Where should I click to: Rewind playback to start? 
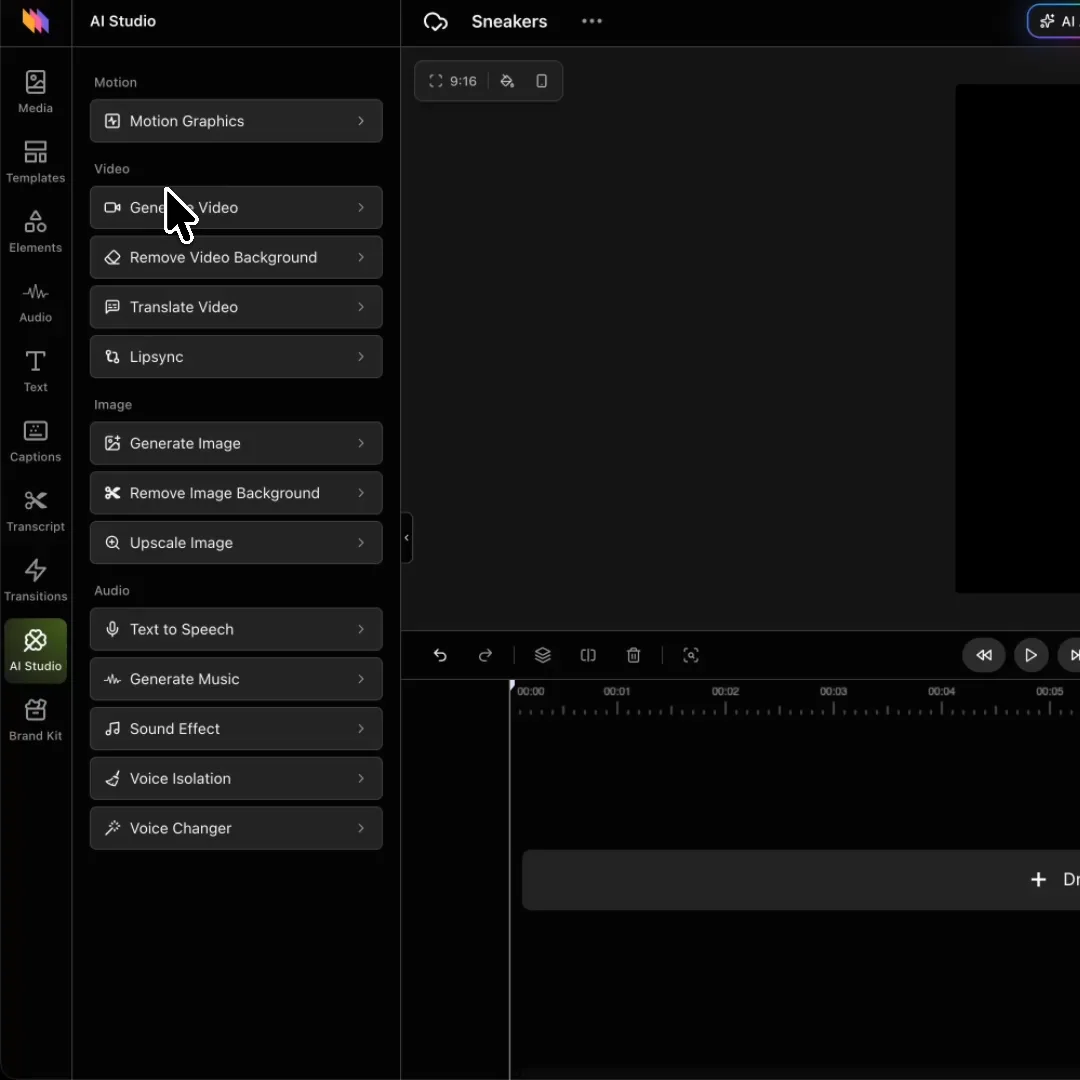pos(984,655)
